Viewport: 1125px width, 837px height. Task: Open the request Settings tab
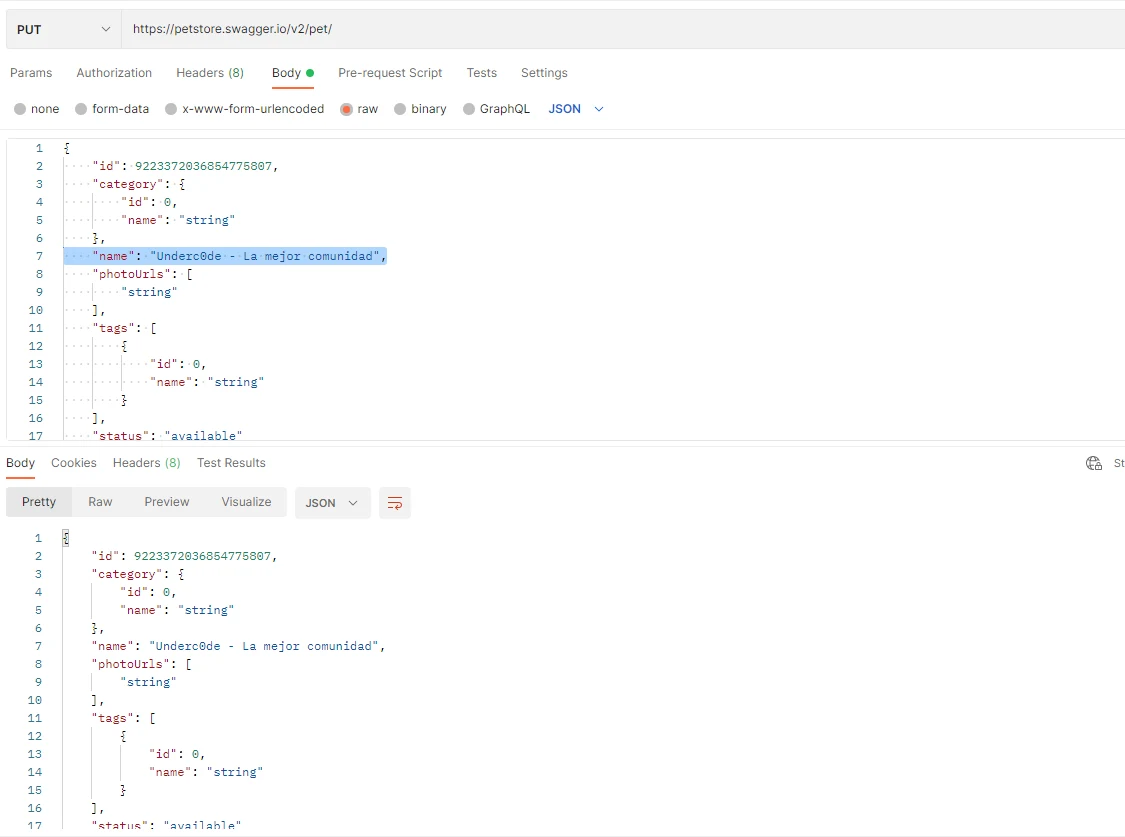click(544, 73)
